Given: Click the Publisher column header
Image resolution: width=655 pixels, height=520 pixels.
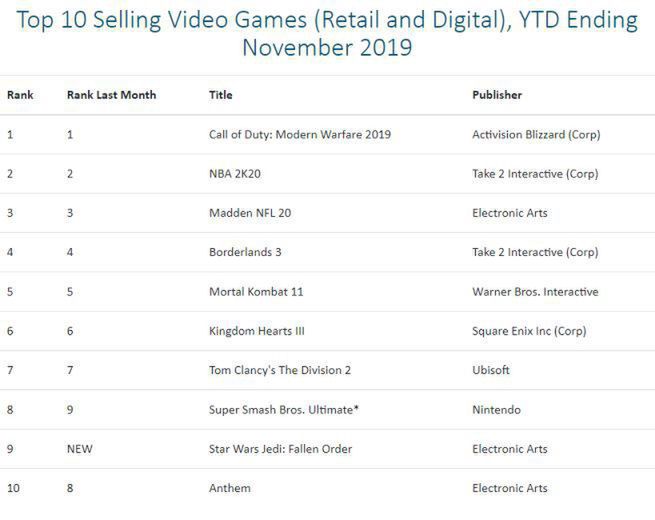Looking at the screenshot, I should coord(497,95).
